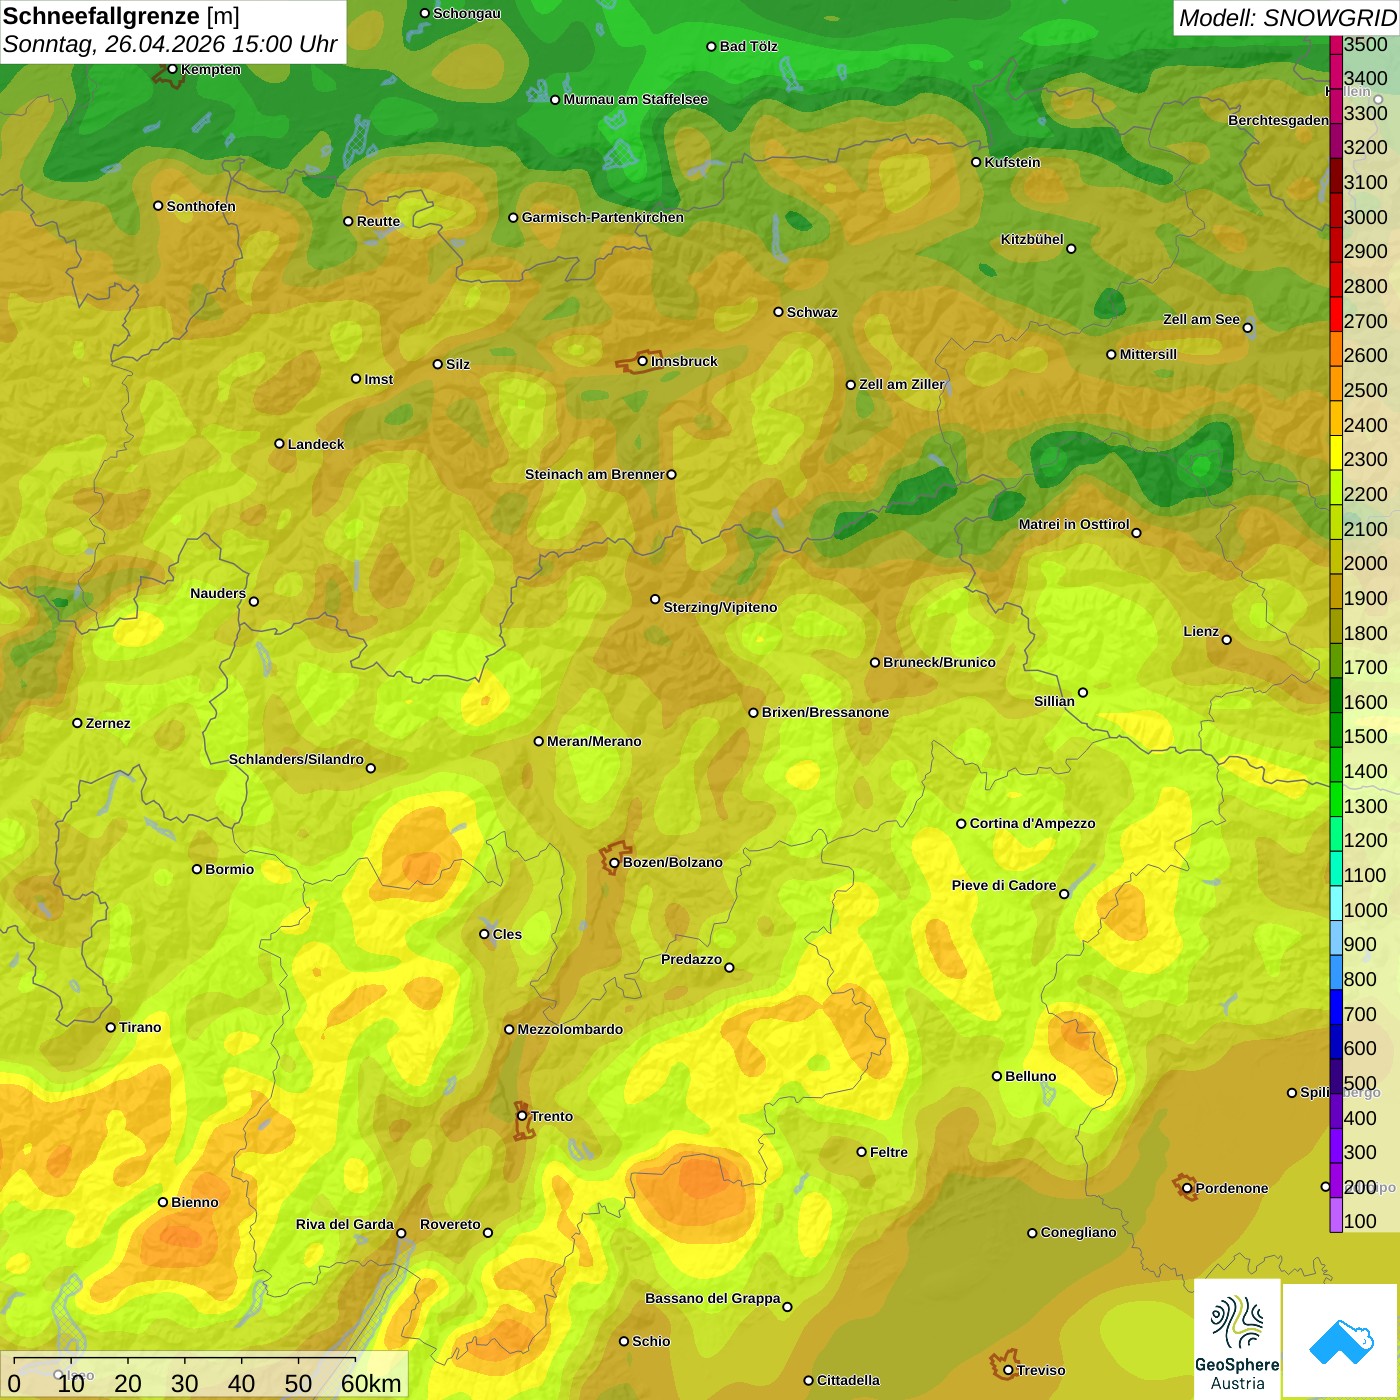Click the Berchtesgaden label
This screenshot has width=1400, height=1400.
pos(1278,120)
